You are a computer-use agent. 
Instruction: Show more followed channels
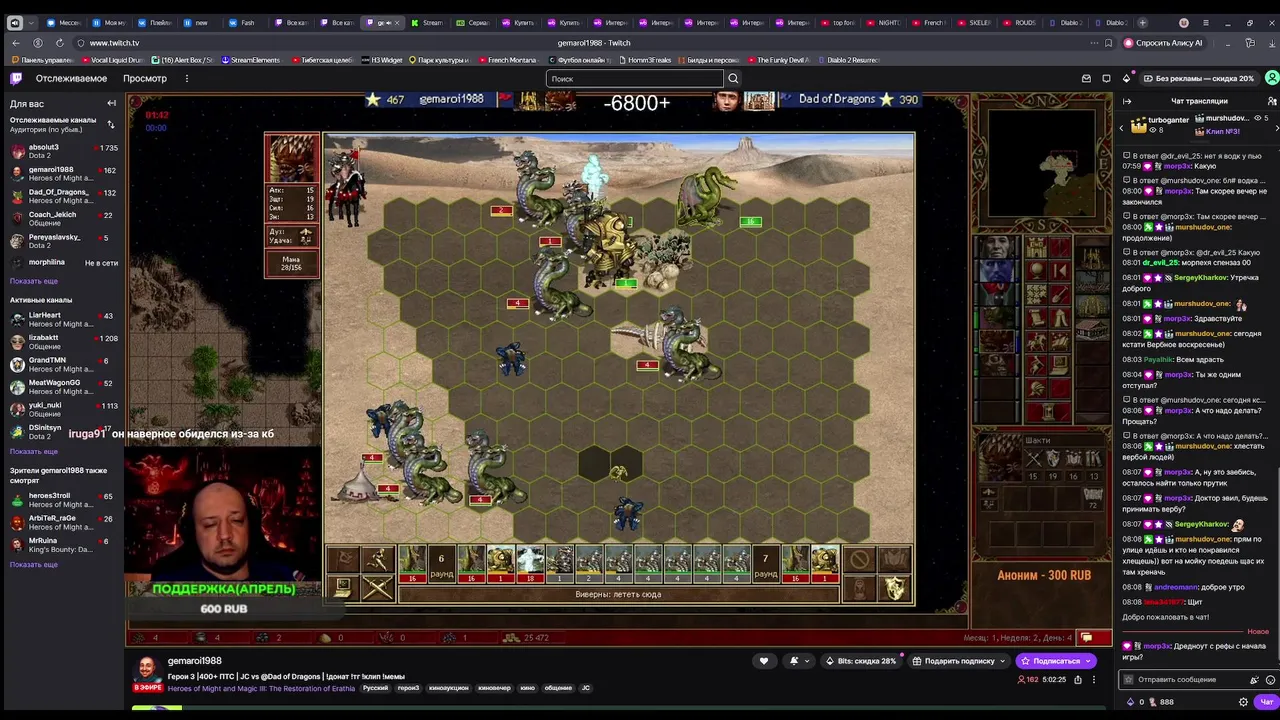34,281
